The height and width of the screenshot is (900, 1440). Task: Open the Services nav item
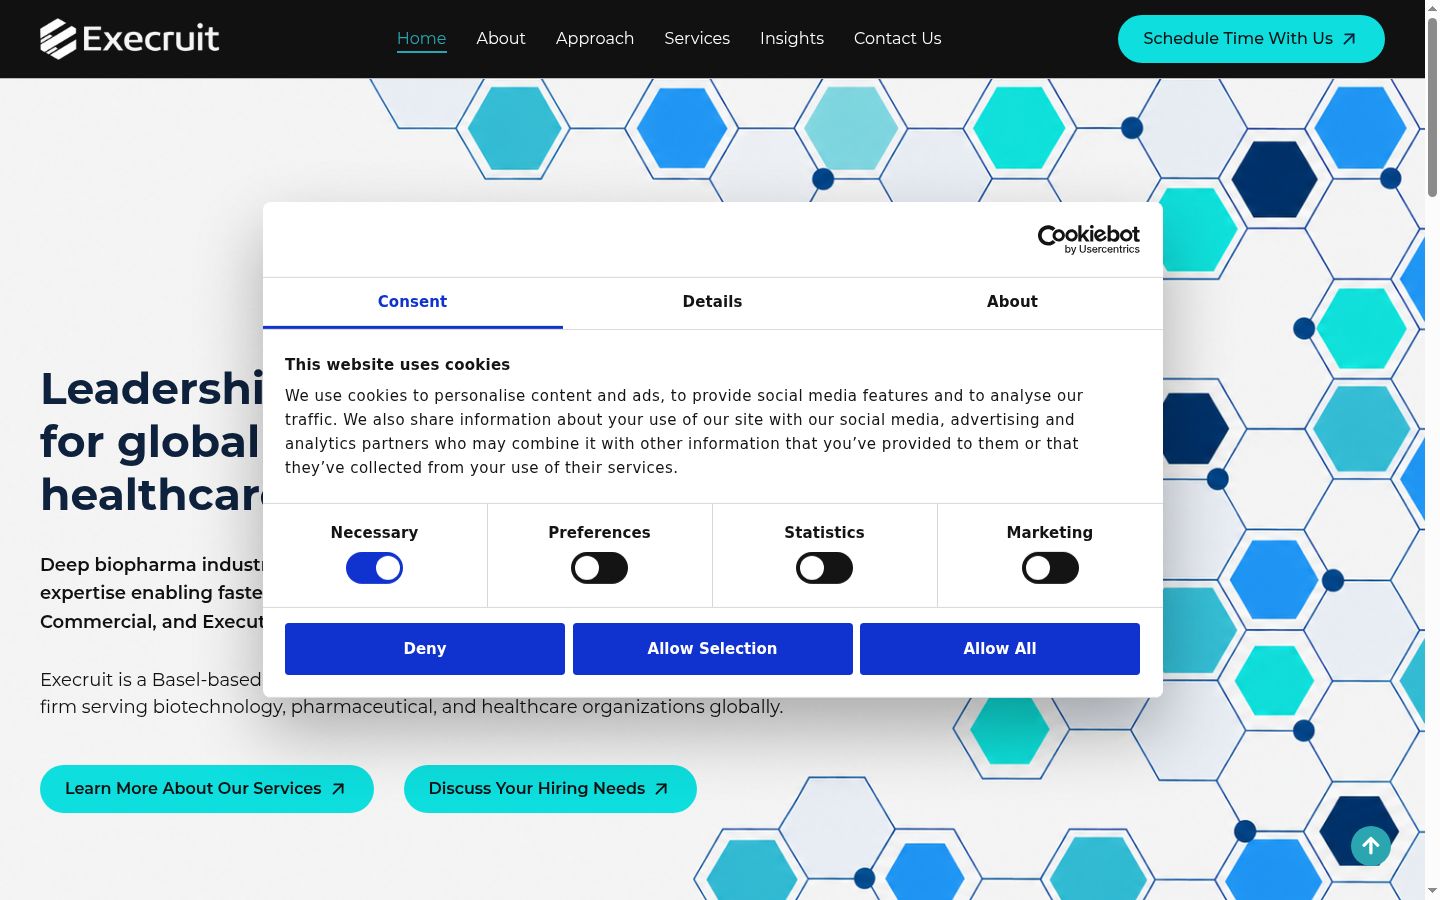[x=697, y=38]
